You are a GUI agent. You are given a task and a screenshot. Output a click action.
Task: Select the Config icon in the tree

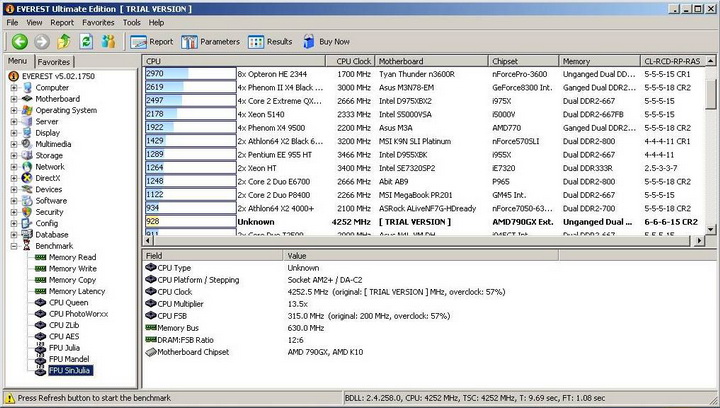coord(27,223)
